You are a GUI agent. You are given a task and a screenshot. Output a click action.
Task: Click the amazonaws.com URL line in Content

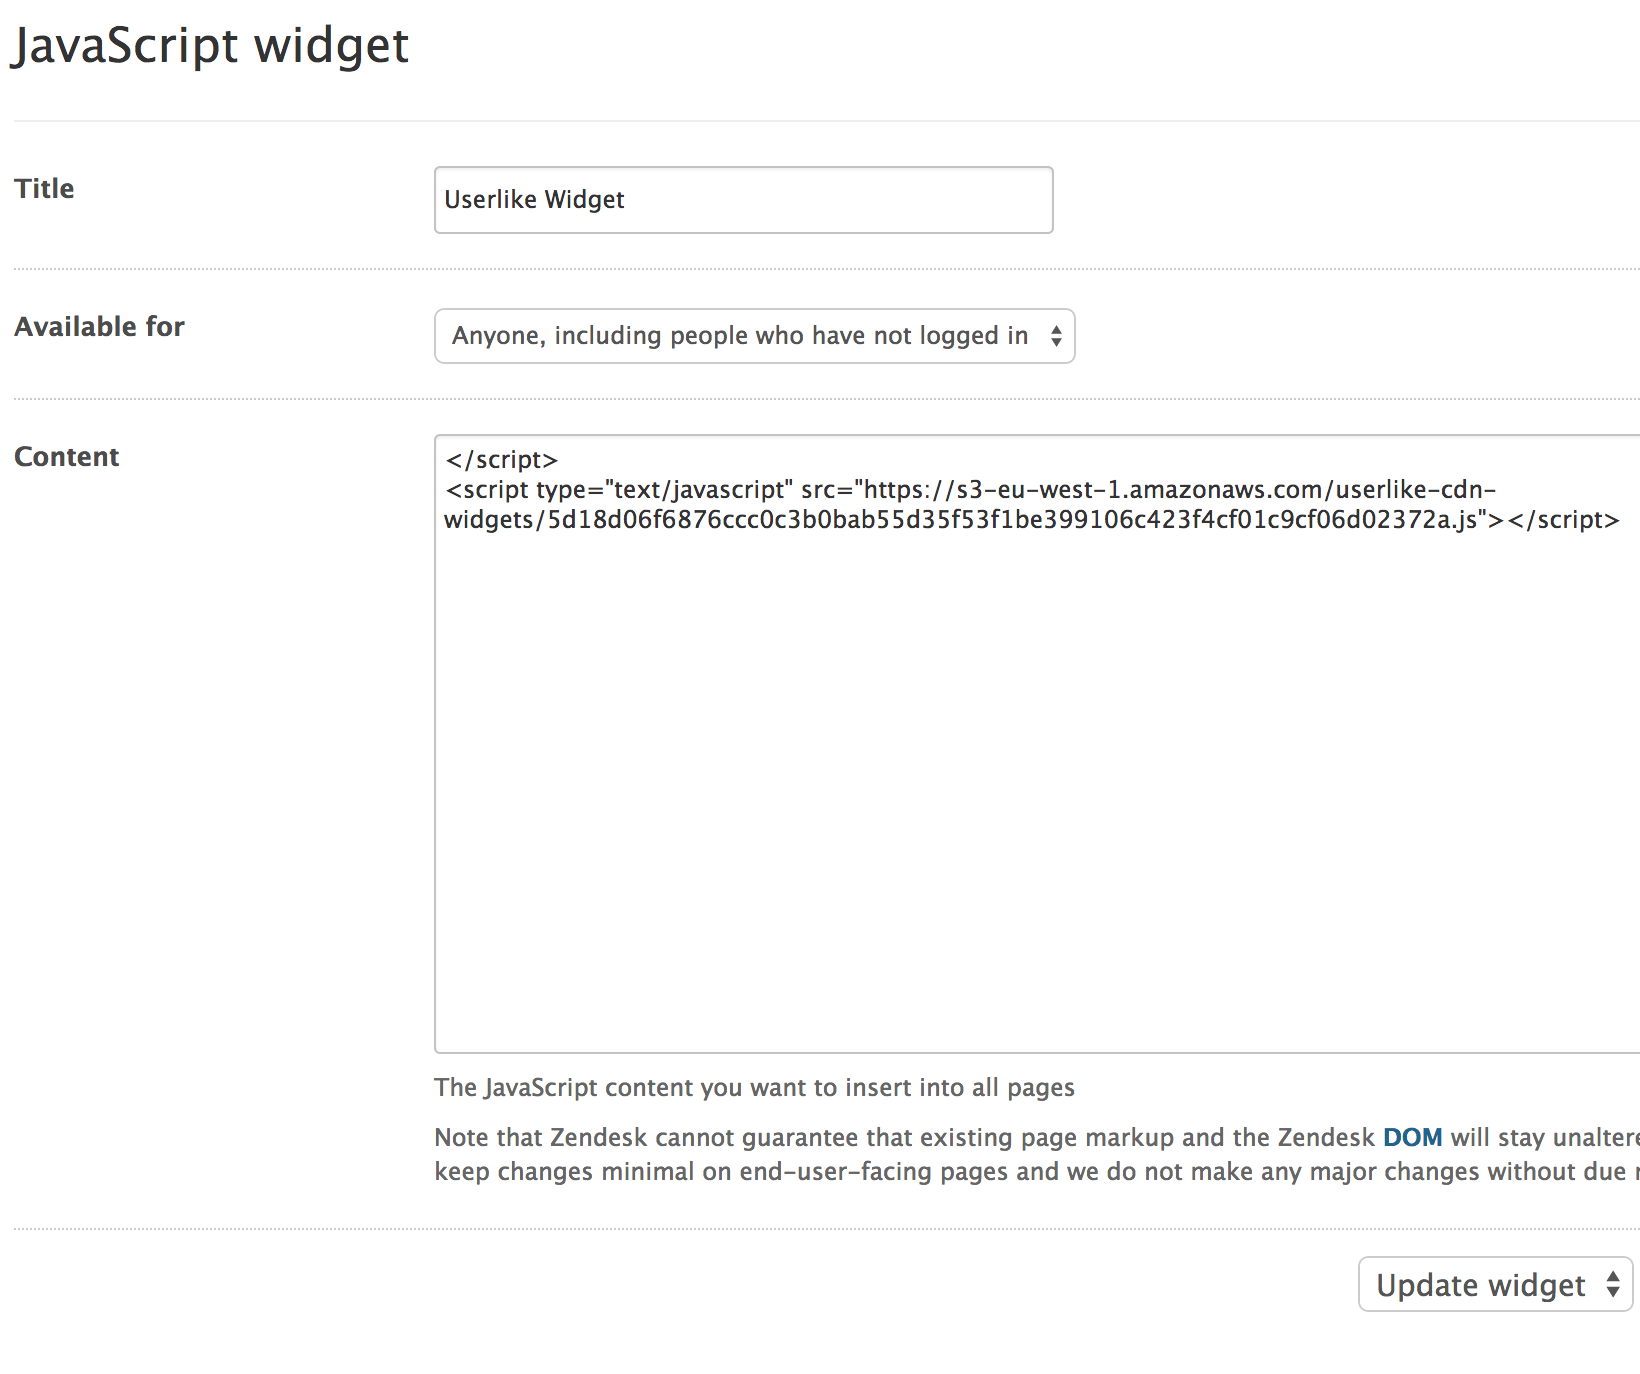(x=970, y=489)
